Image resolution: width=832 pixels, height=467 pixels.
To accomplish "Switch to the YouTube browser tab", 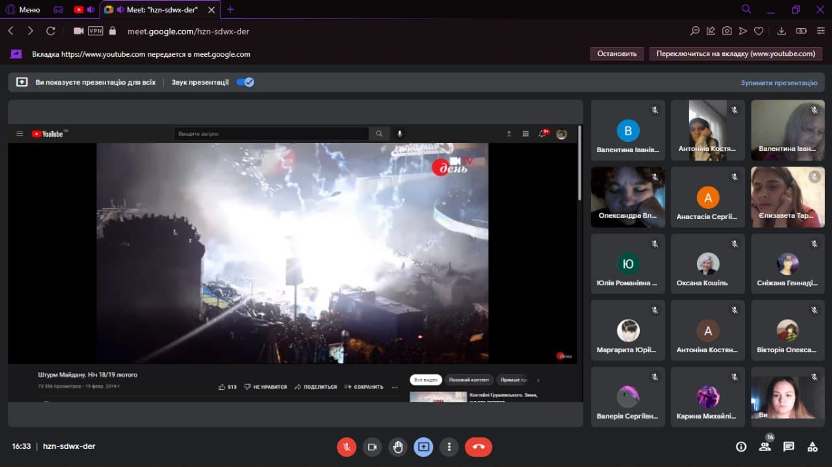I will point(79,9).
